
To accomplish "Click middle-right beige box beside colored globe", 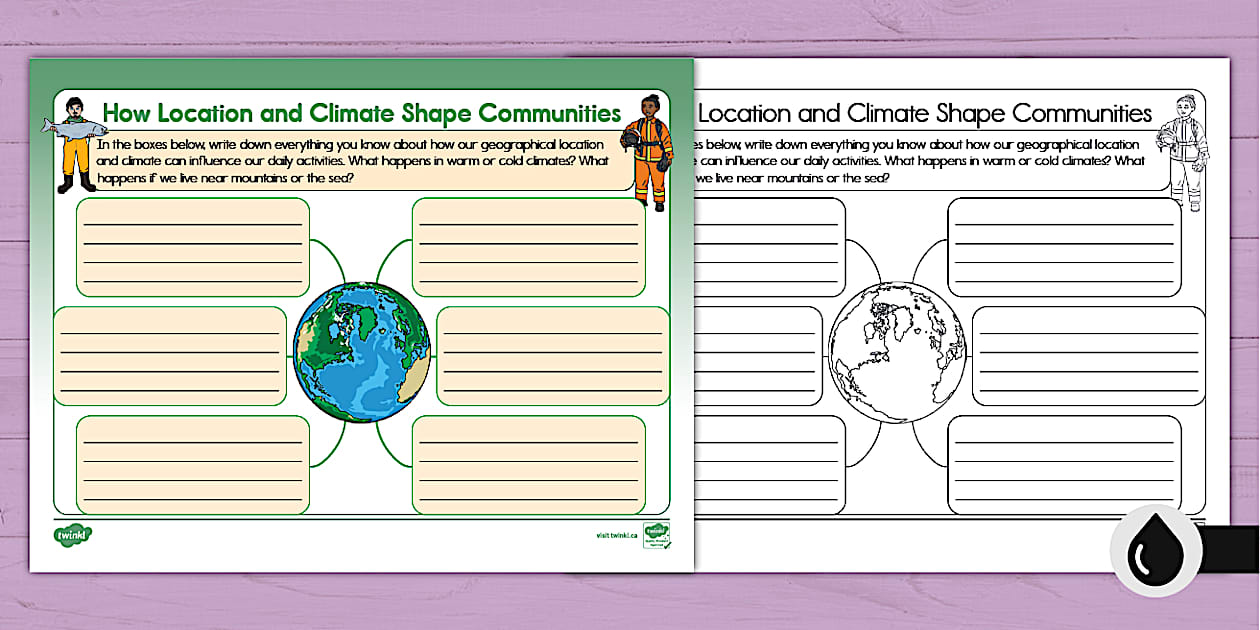I will [553, 356].
